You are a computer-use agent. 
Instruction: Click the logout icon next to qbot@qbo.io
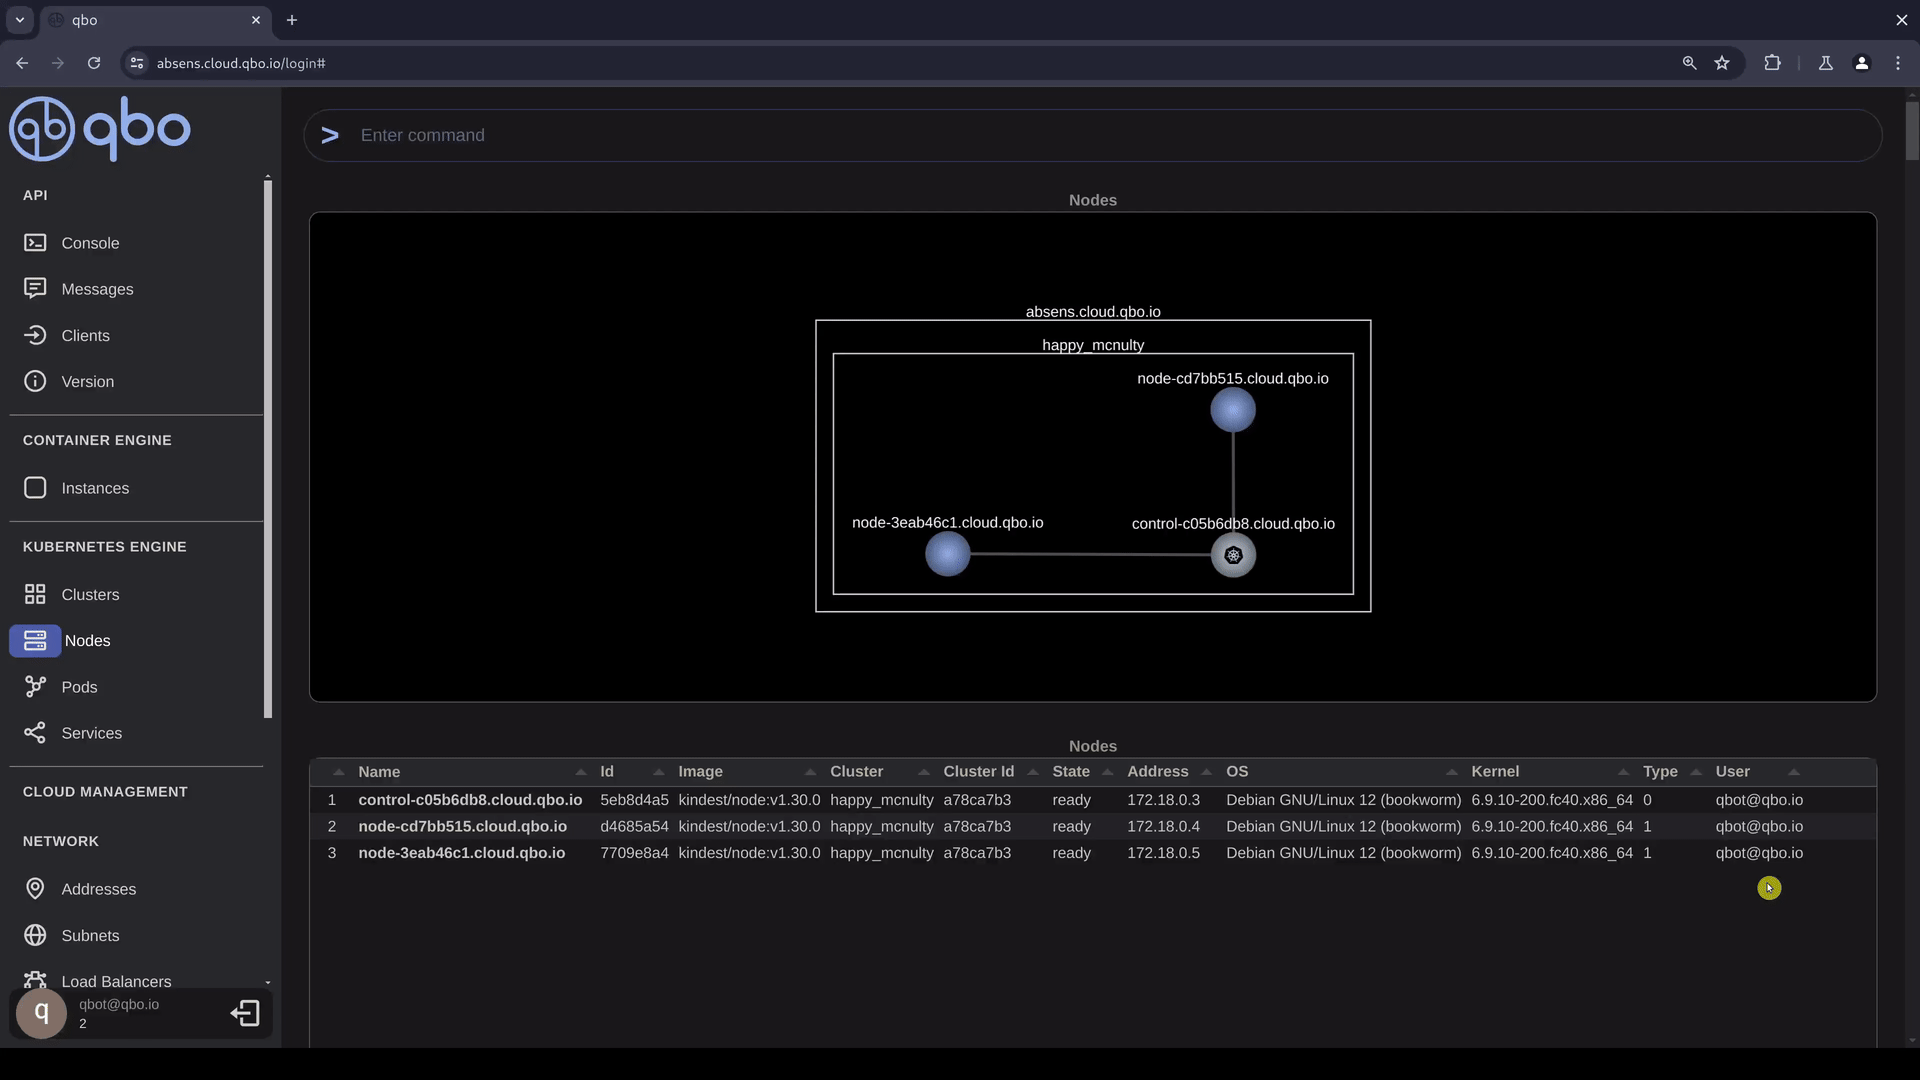[245, 1014]
